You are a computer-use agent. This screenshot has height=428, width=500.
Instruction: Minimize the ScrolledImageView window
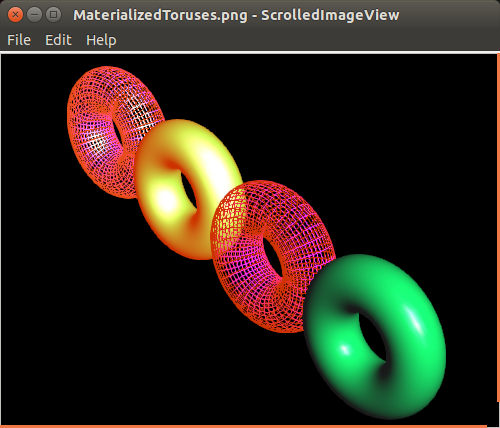34,15
